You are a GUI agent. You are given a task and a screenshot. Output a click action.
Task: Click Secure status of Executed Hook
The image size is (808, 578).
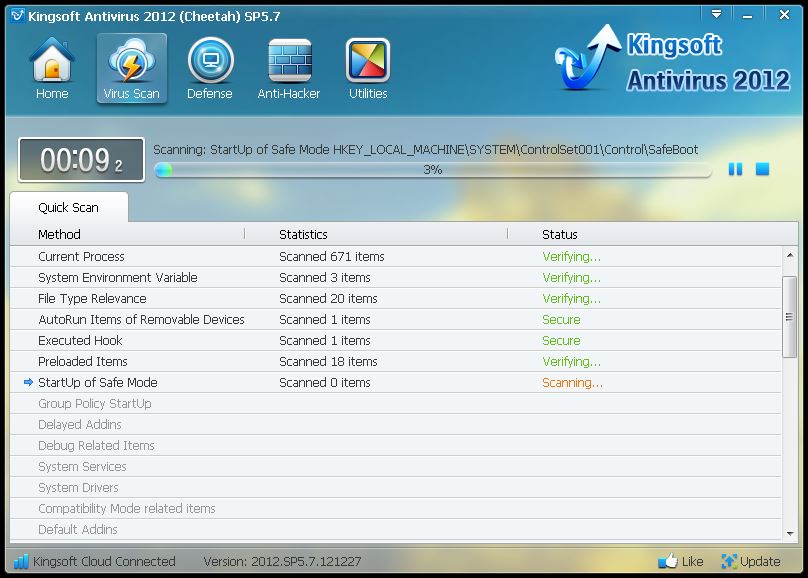point(561,341)
